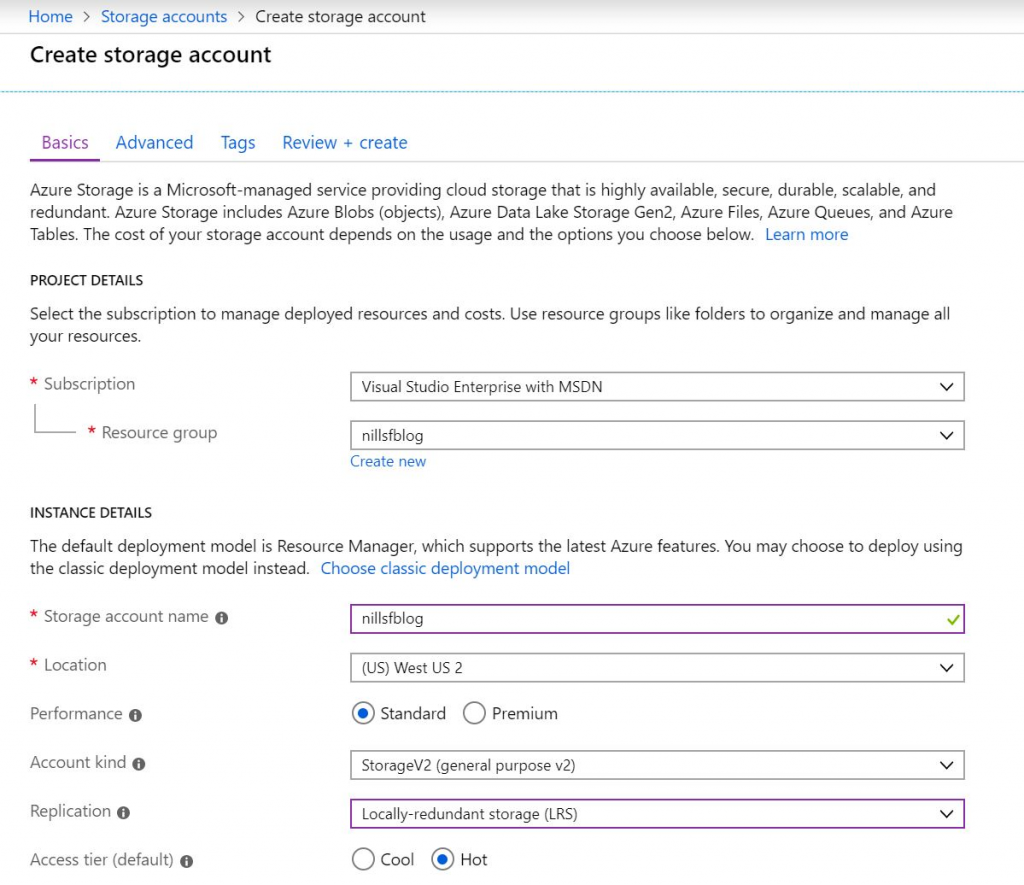Click the Location field label
The image size is (1024, 885).
(75, 665)
